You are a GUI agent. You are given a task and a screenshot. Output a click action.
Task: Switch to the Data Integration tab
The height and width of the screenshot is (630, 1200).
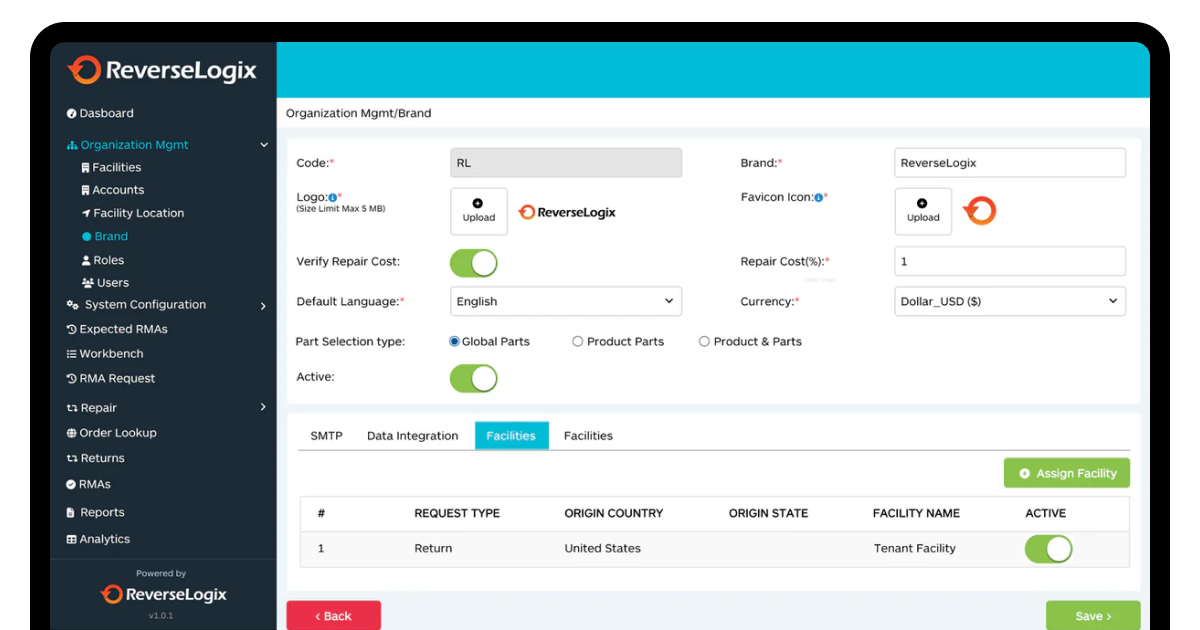[413, 436]
